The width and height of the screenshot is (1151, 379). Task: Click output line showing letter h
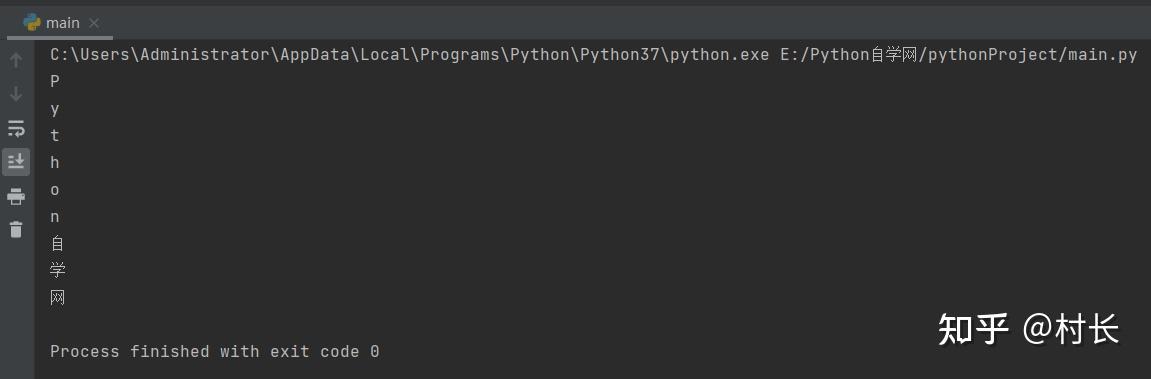click(x=54, y=163)
